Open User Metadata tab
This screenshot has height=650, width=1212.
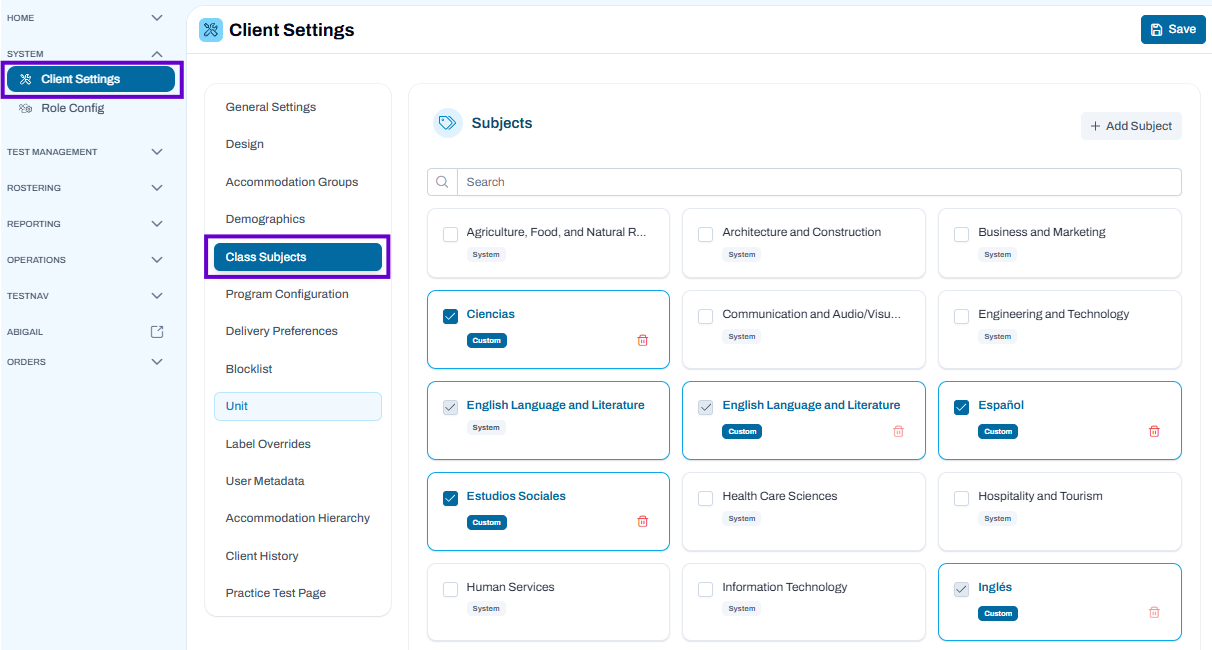[x=298, y=481]
